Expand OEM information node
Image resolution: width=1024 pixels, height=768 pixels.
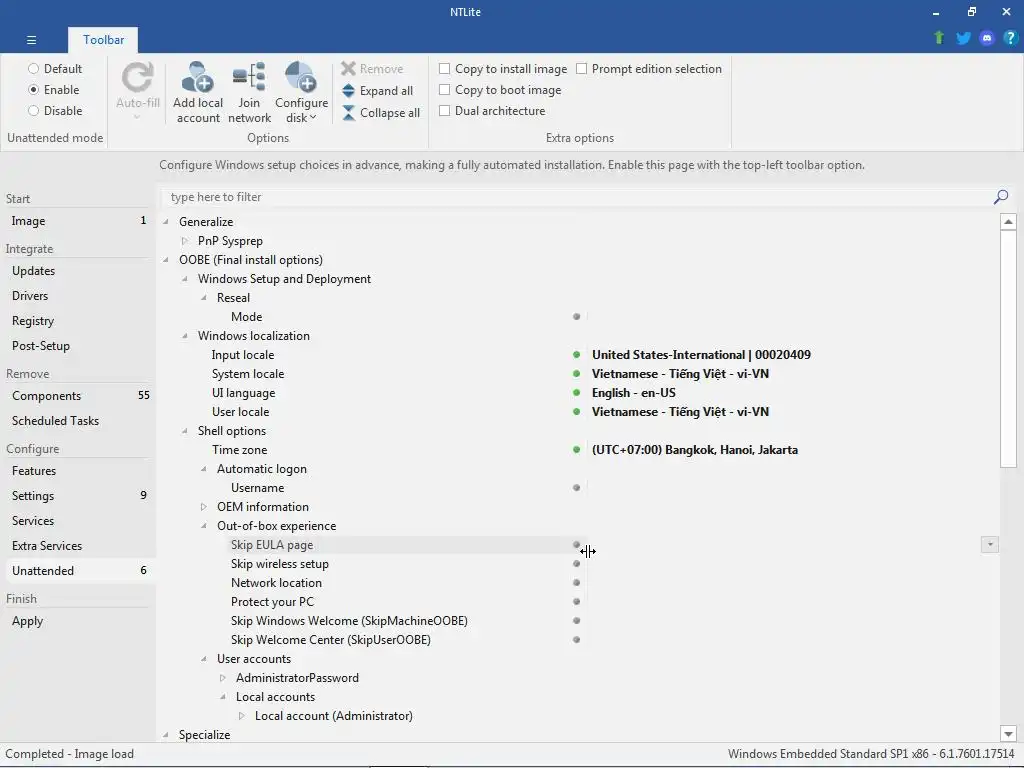pyautogui.click(x=204, y=507)
